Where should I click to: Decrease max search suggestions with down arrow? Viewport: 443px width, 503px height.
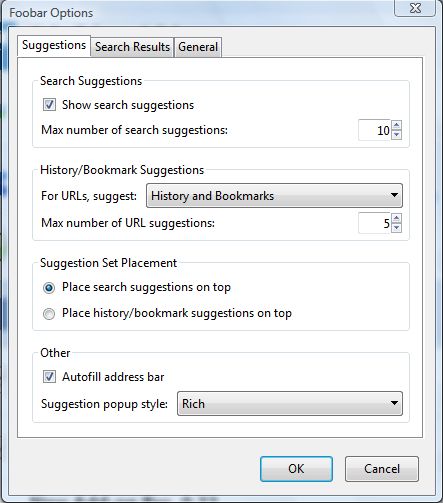(x=396, y=135)
